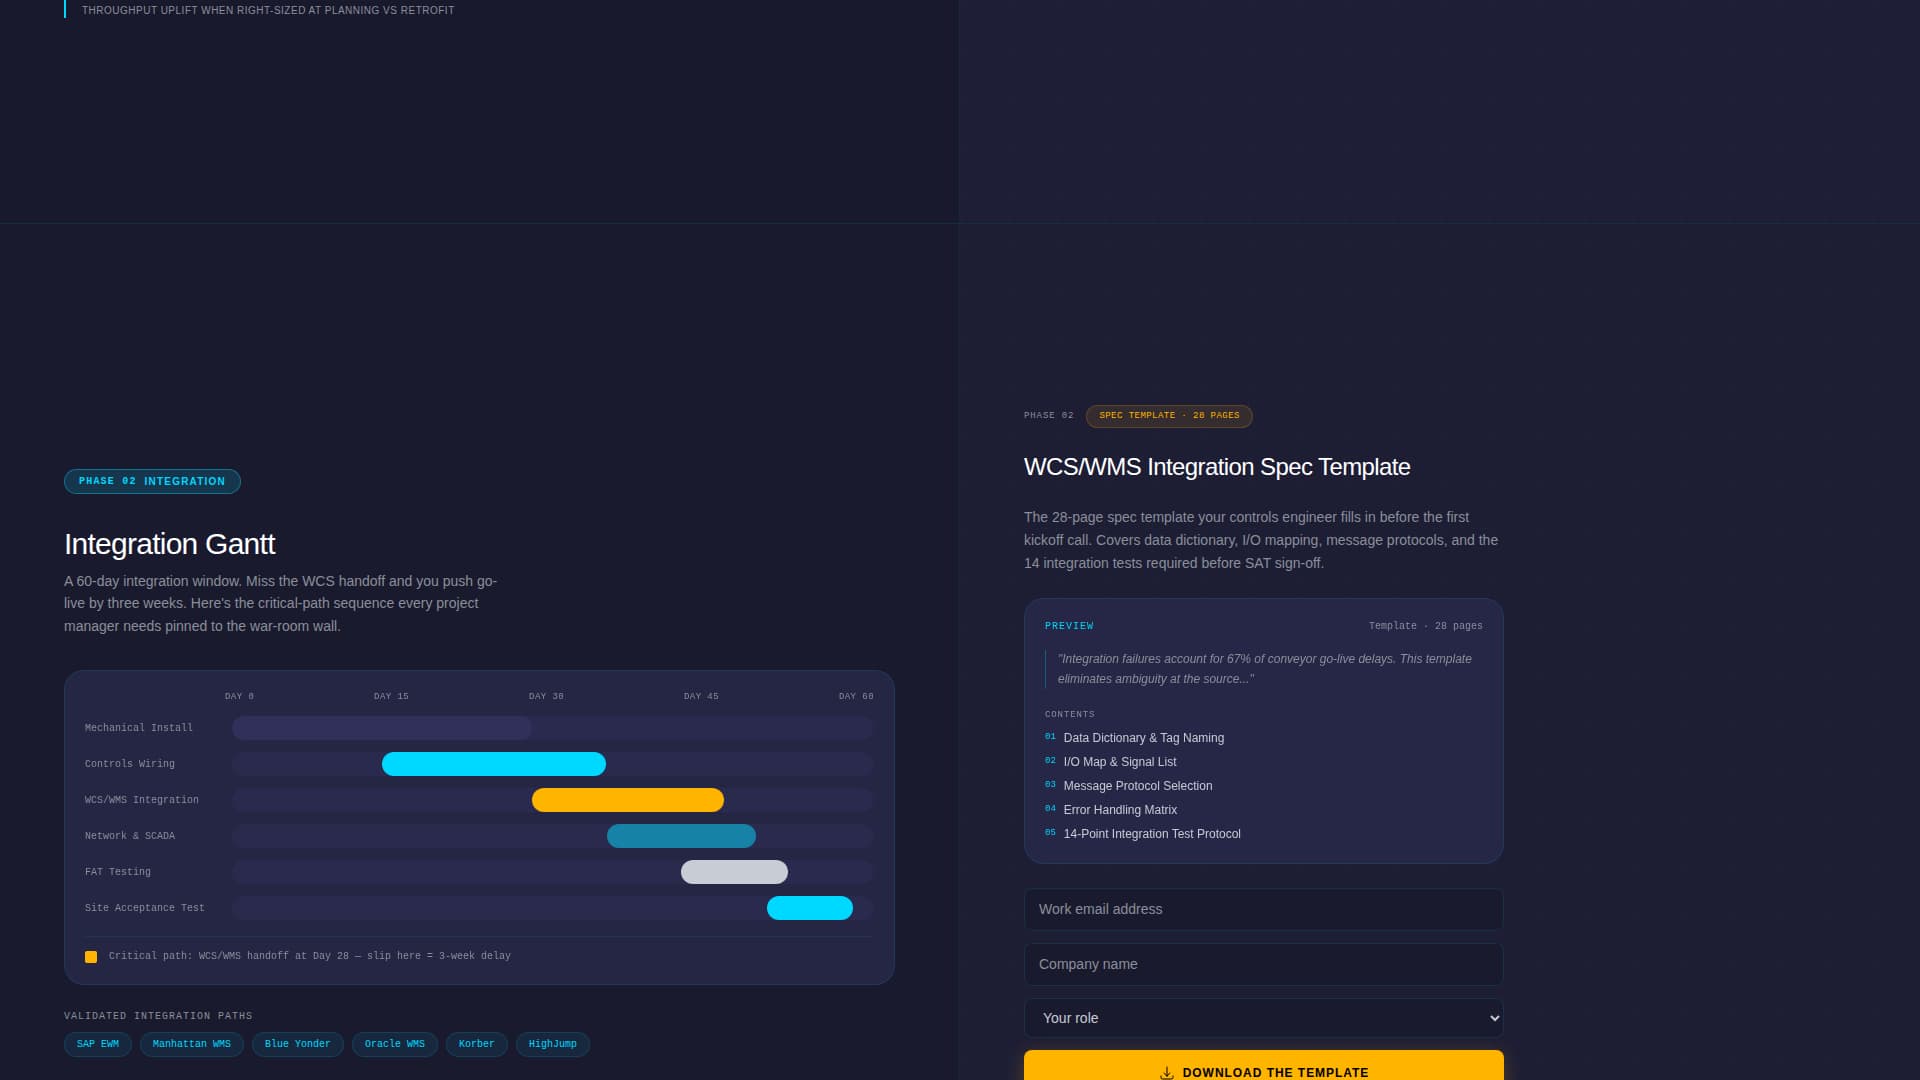1920x1080 pixels.
Task: Select the SAP EWM integration path tag
Action: 97,1044
